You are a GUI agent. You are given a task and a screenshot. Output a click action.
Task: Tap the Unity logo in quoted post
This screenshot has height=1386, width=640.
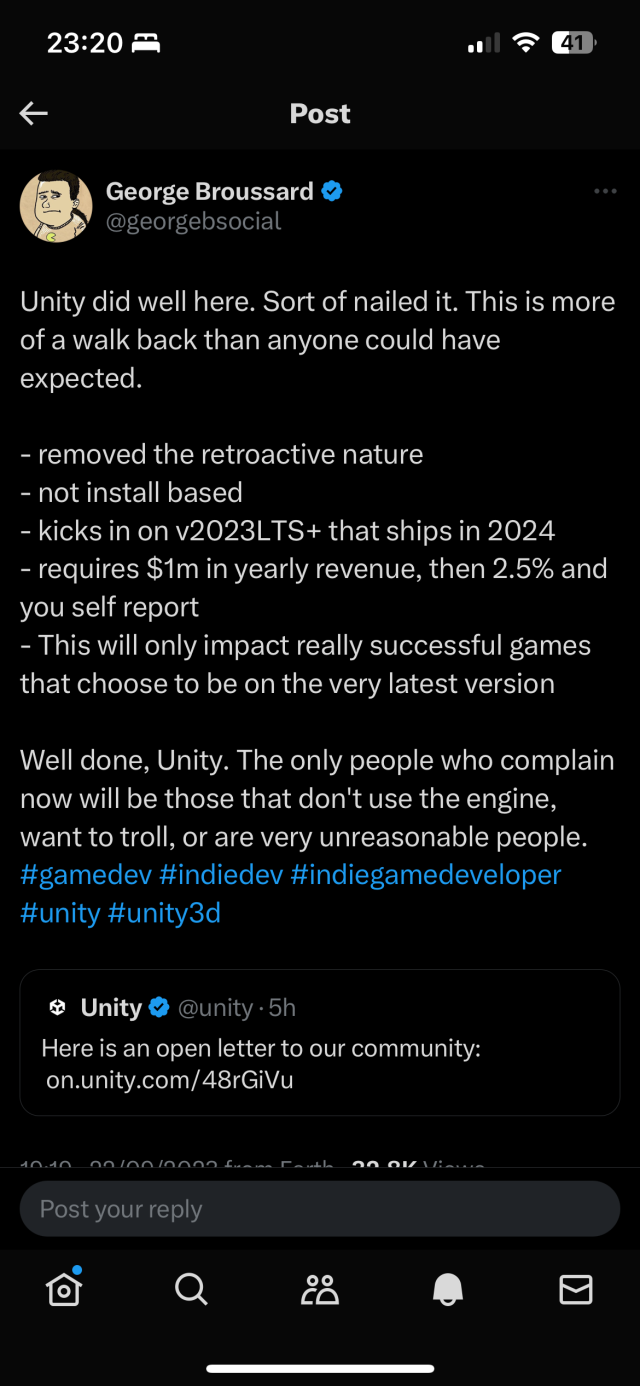click(x=57, y=1008)
